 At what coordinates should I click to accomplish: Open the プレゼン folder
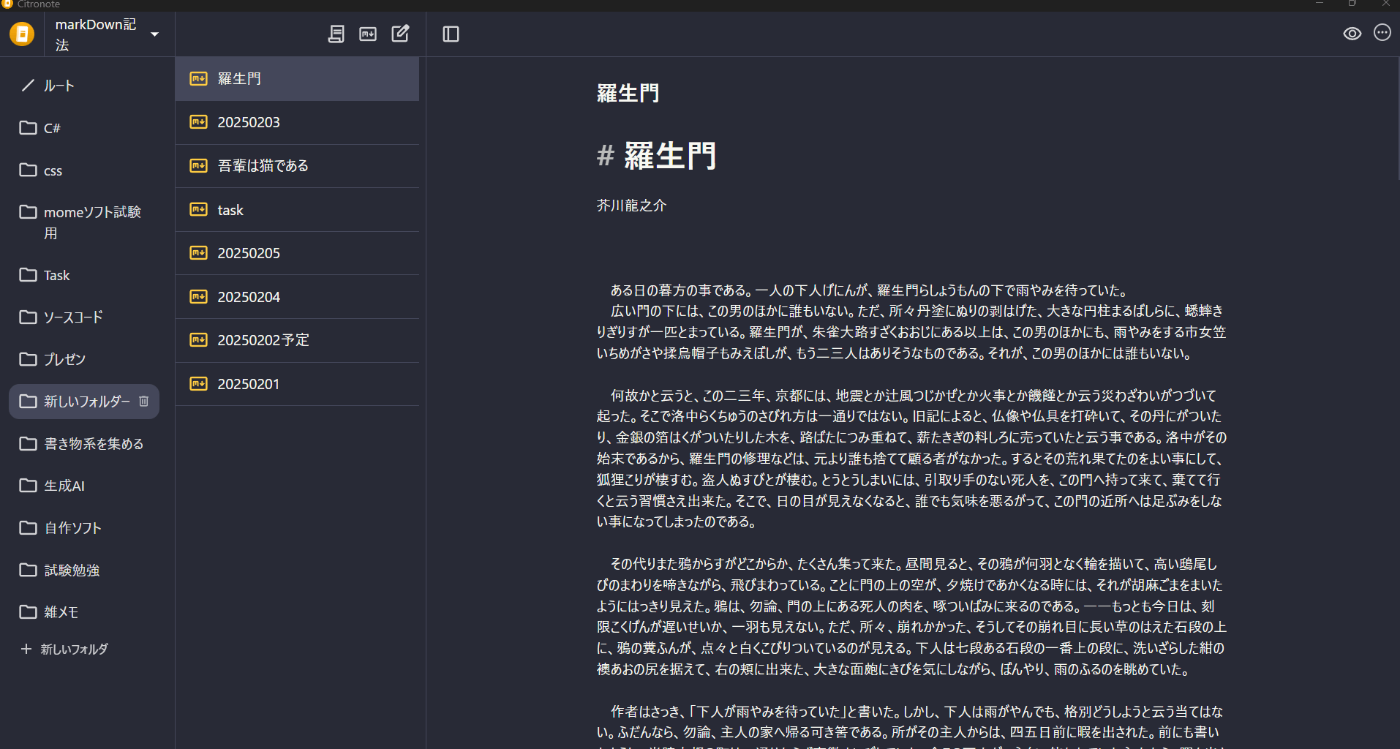[x=84, y=359]
